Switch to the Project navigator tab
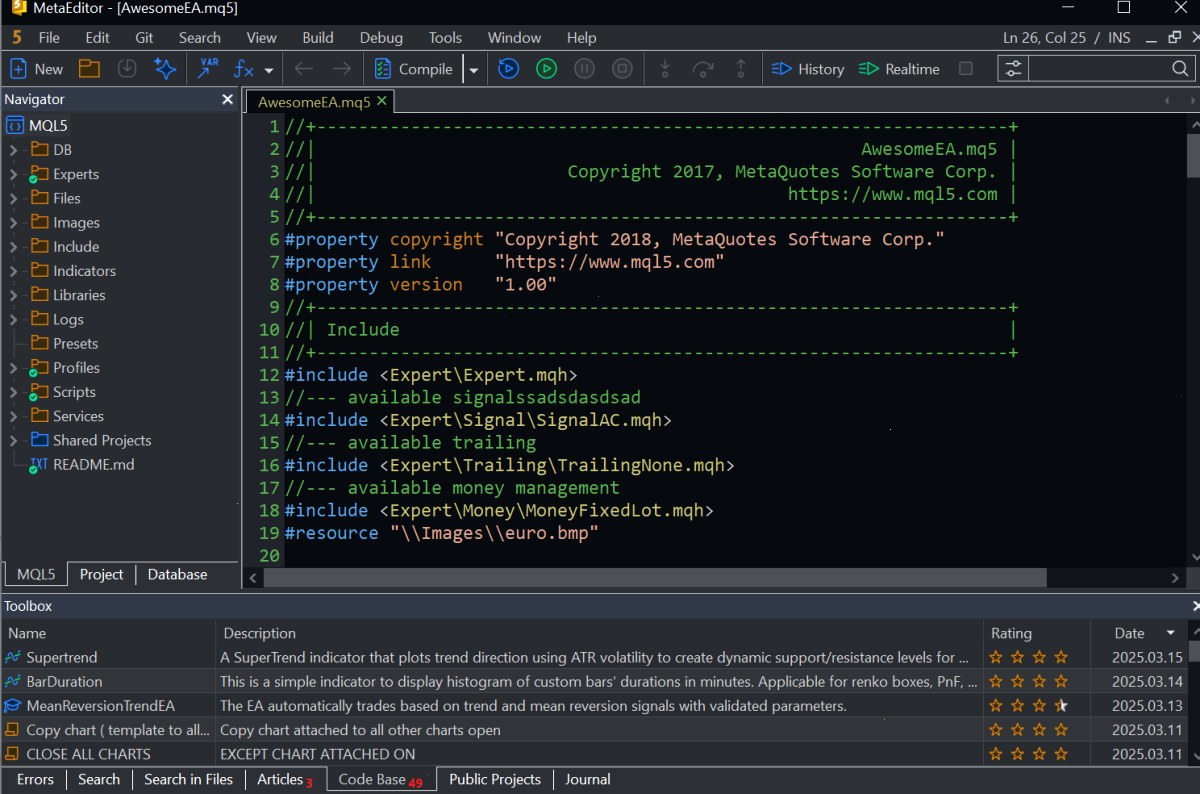 click(x=102, y=575)
